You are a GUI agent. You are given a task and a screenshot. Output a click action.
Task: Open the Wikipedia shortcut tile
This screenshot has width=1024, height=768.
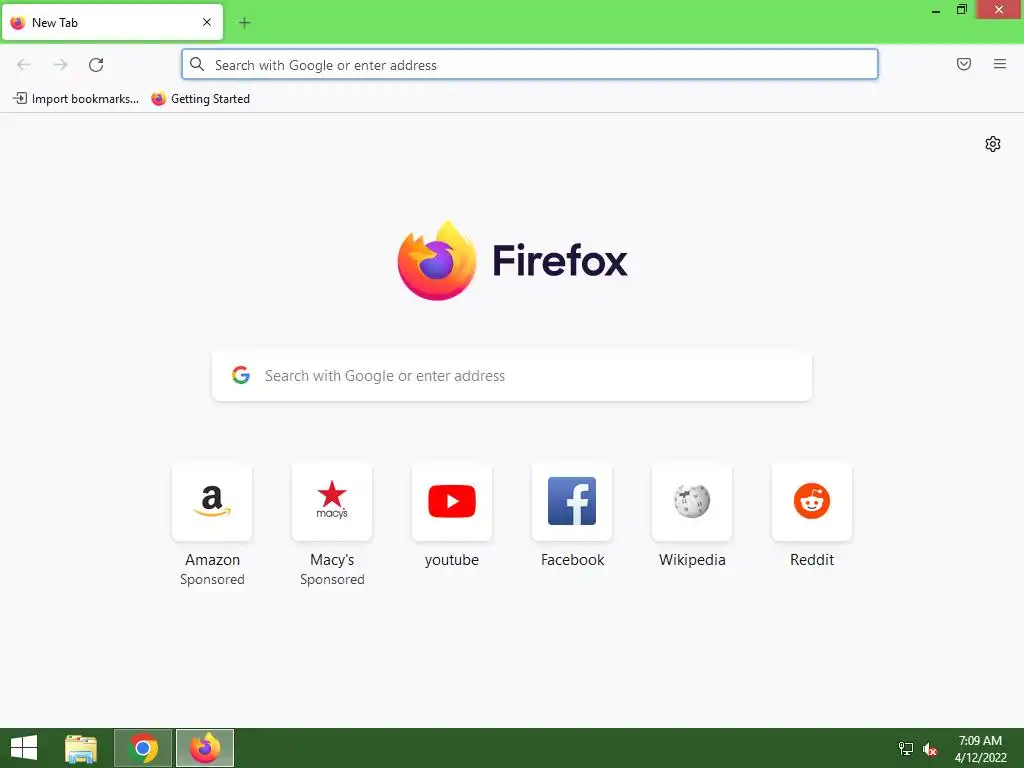click(x=692, y=502)
